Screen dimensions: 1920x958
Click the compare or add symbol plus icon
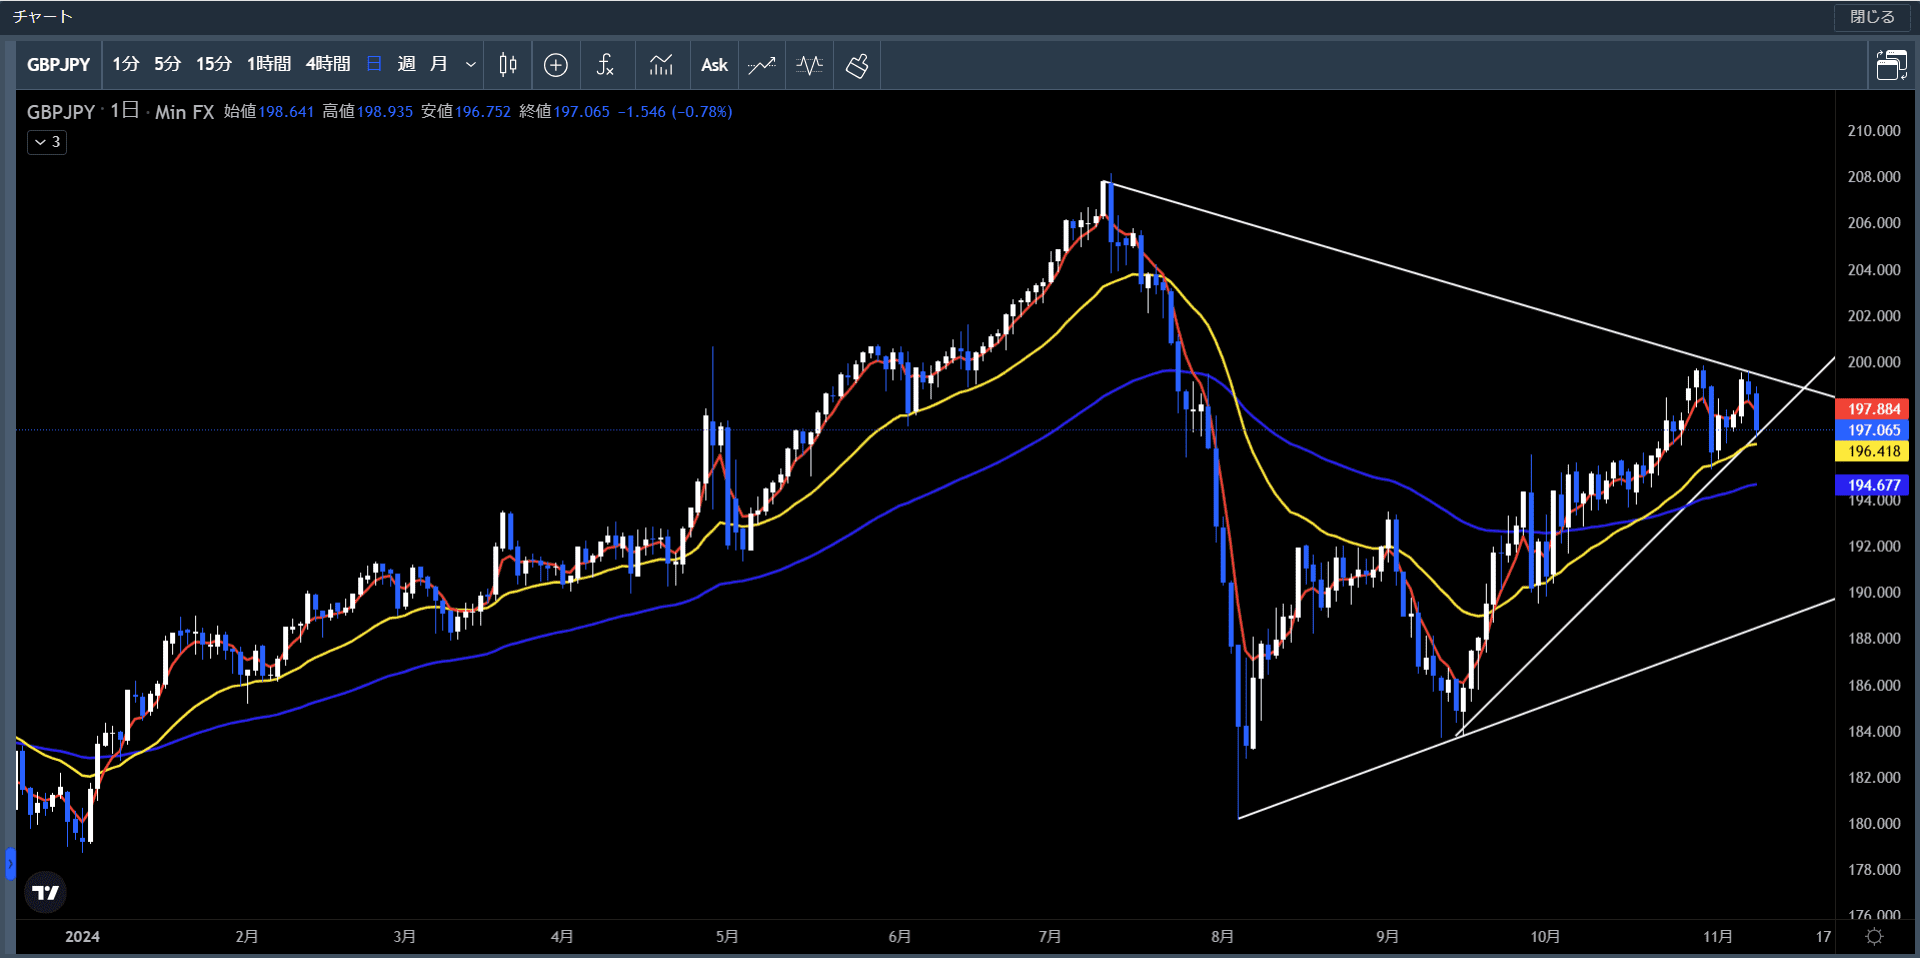coord(556,65)
